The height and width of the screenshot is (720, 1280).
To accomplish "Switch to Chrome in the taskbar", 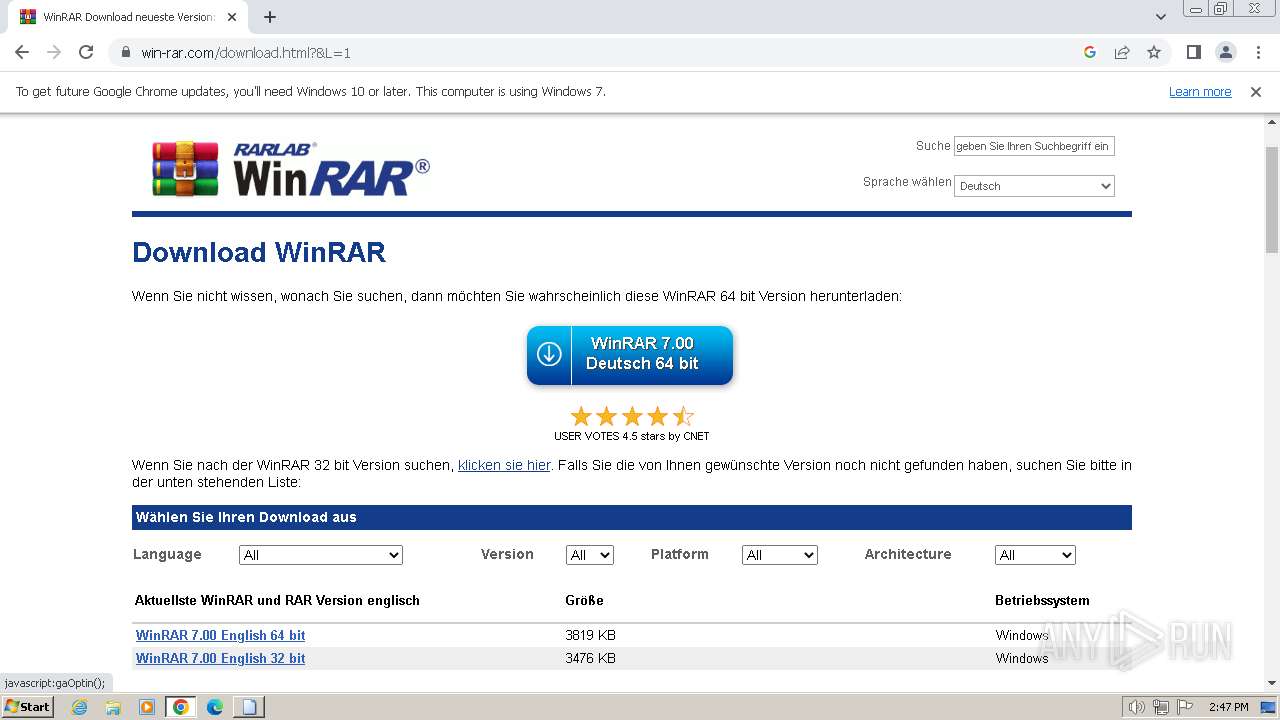I will pyautogui.click(x=181, y=707).
